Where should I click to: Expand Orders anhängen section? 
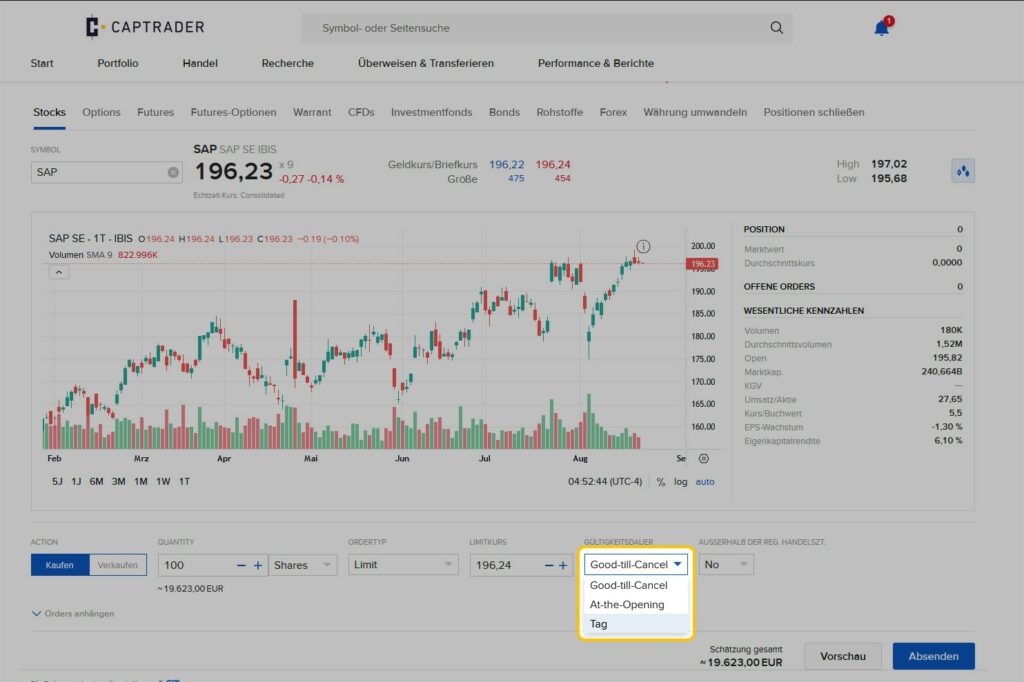73,613
